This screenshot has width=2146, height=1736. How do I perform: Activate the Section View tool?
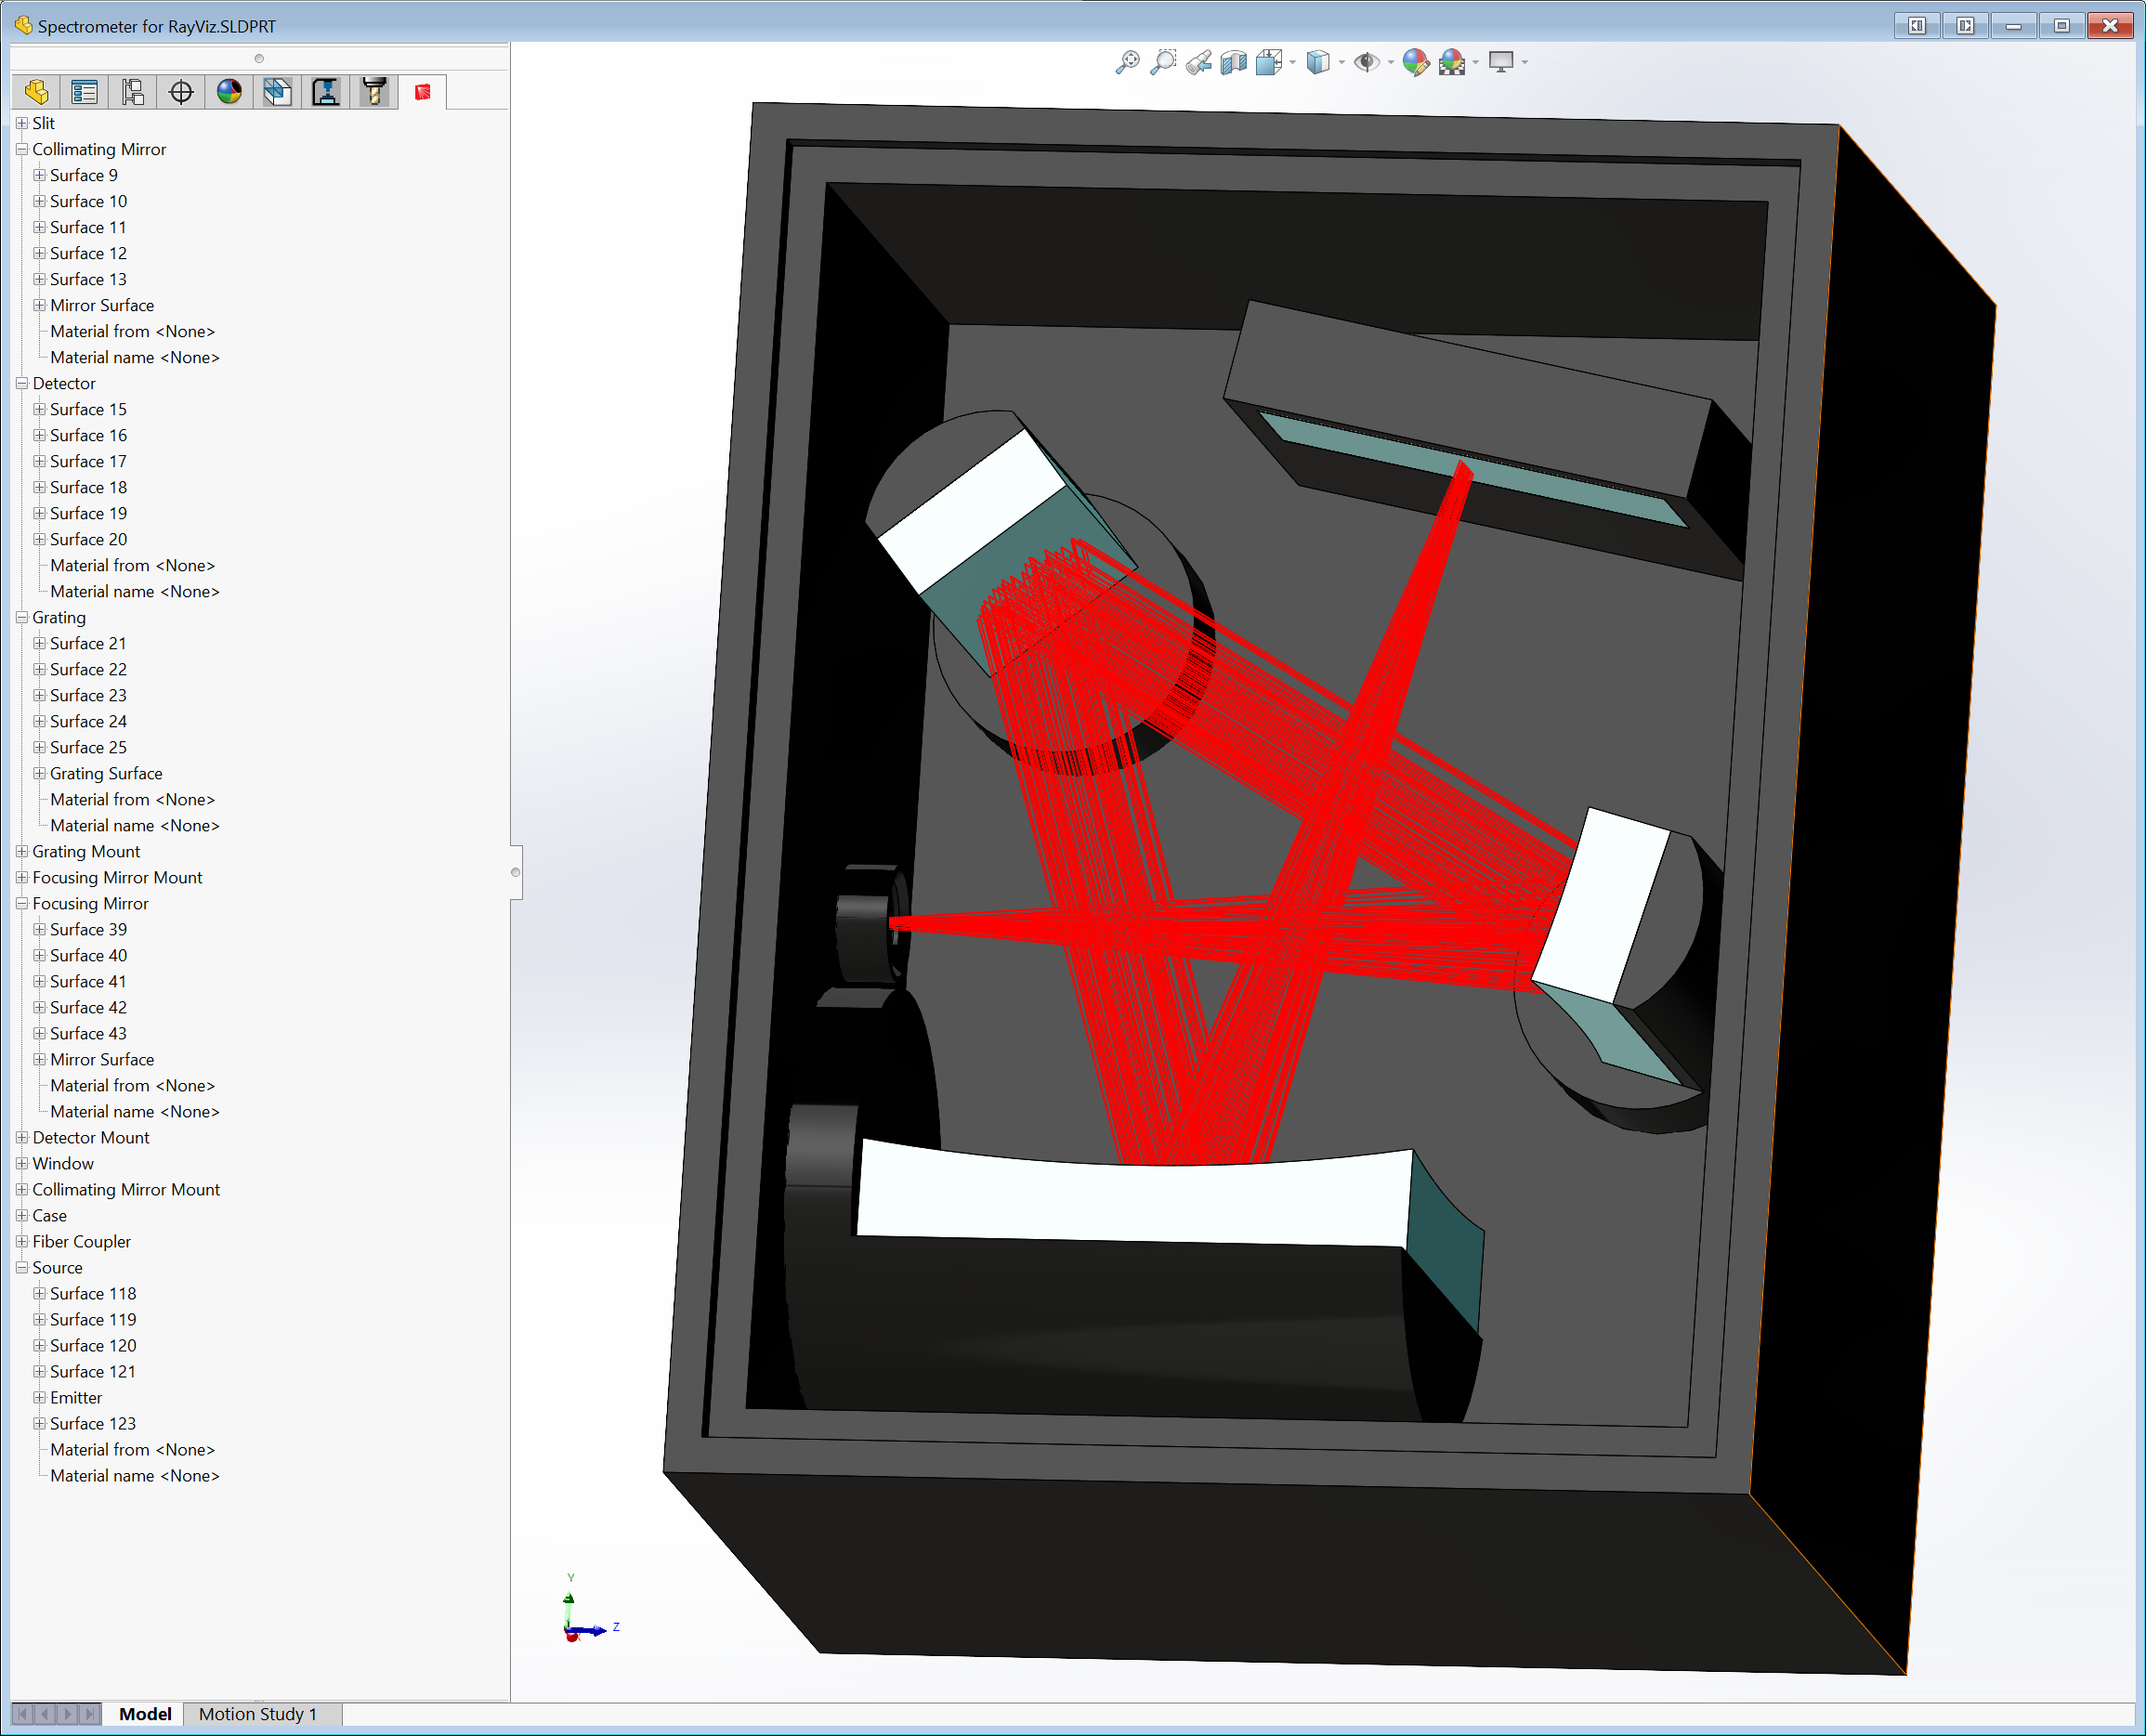click(x=1234, y=63)
